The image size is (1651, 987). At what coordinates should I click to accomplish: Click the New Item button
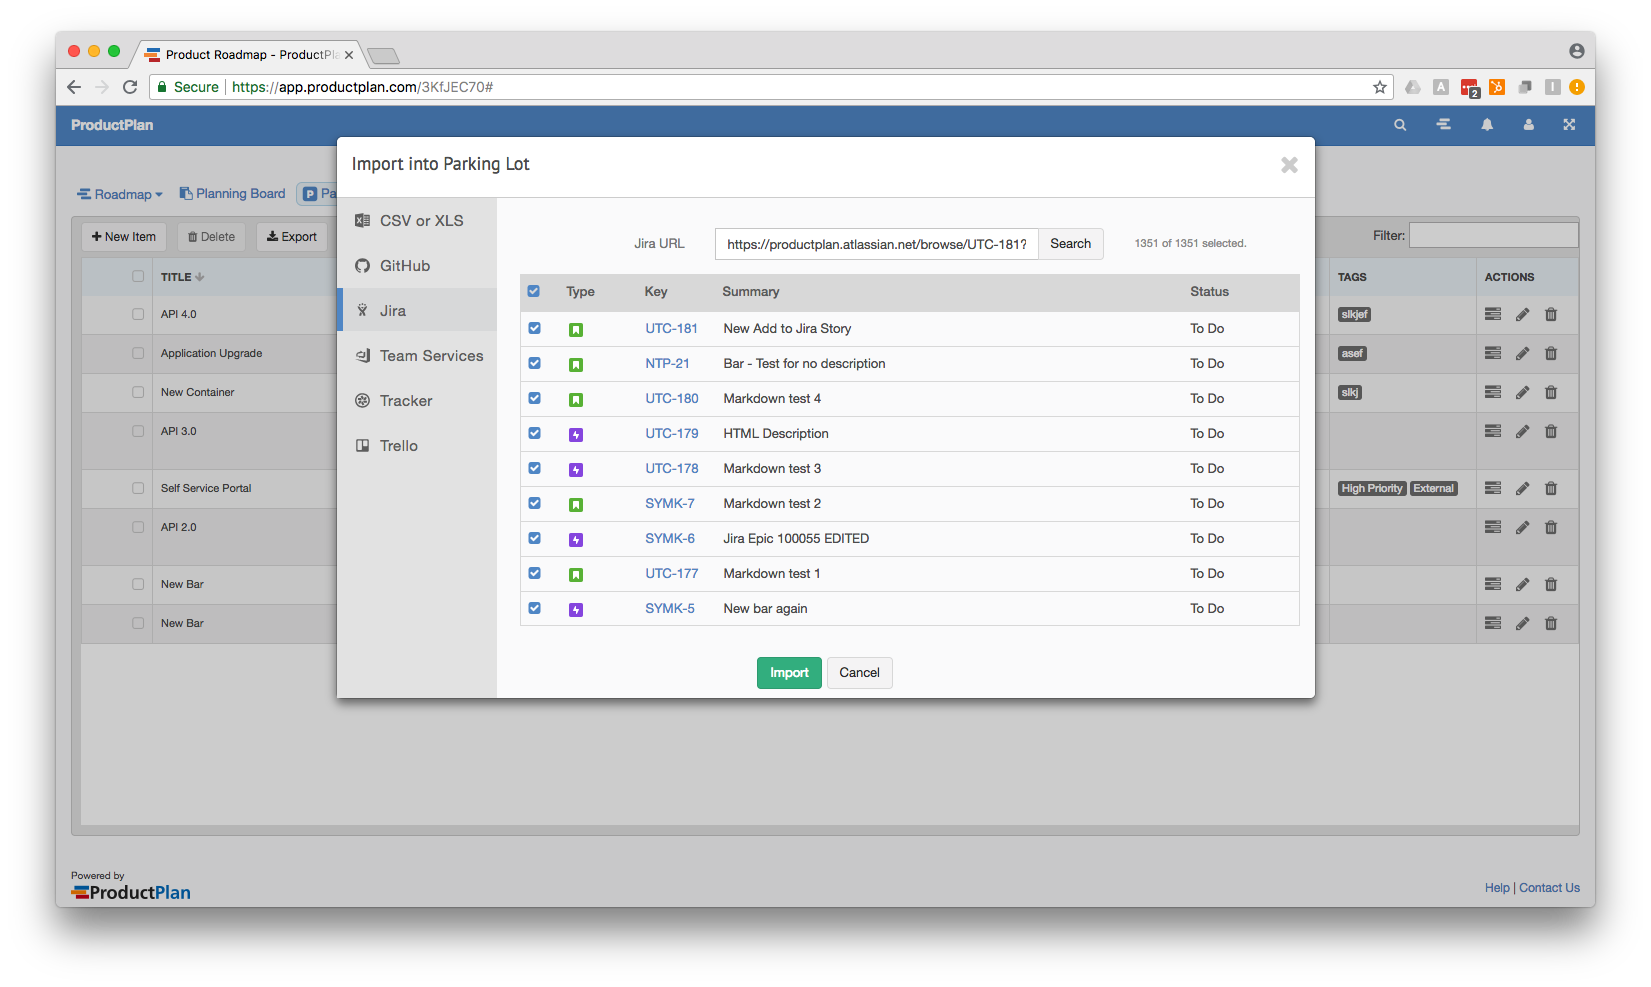124,237
